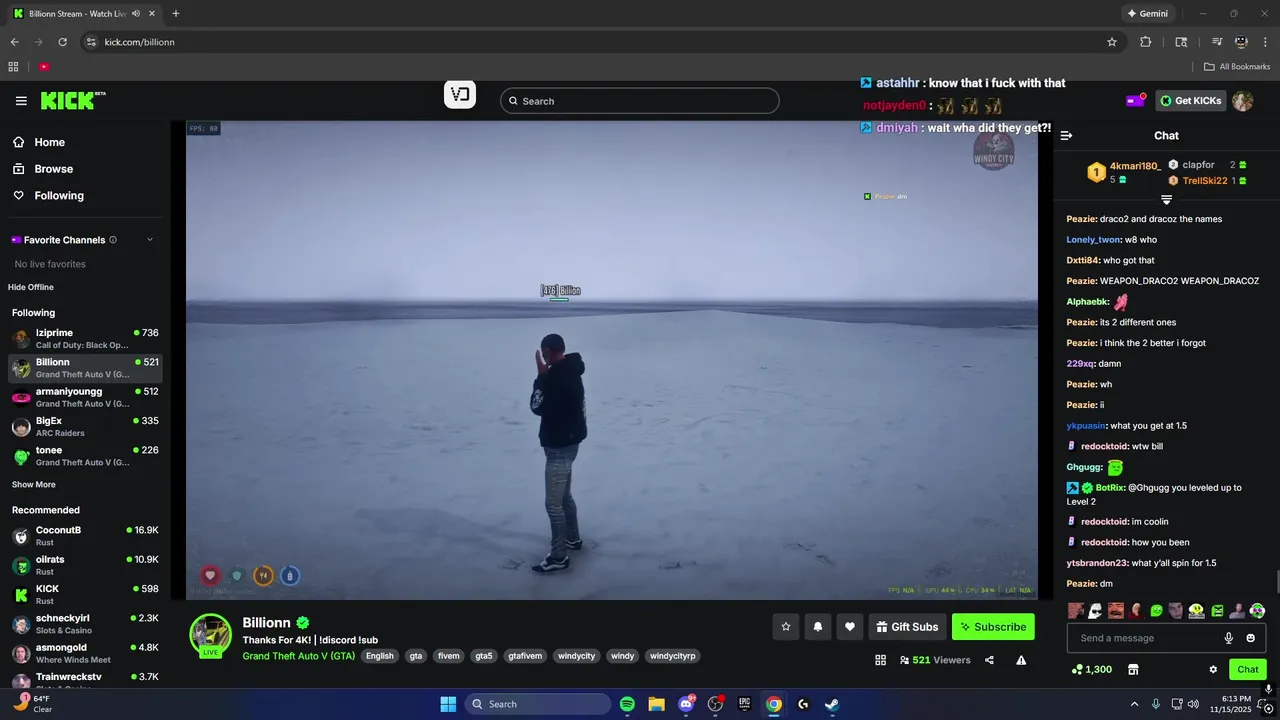The width and height of the screenshot is (1280, 720).
Task: Open the grid multi-view icon near viewers
Action: (881, 660)
